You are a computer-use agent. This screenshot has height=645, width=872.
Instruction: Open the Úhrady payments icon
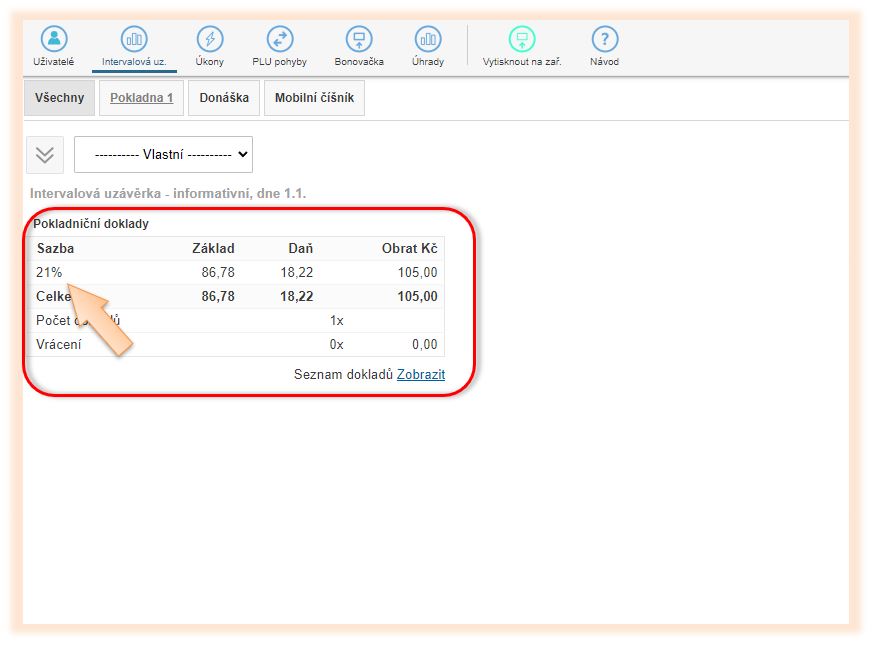(428, 40)
